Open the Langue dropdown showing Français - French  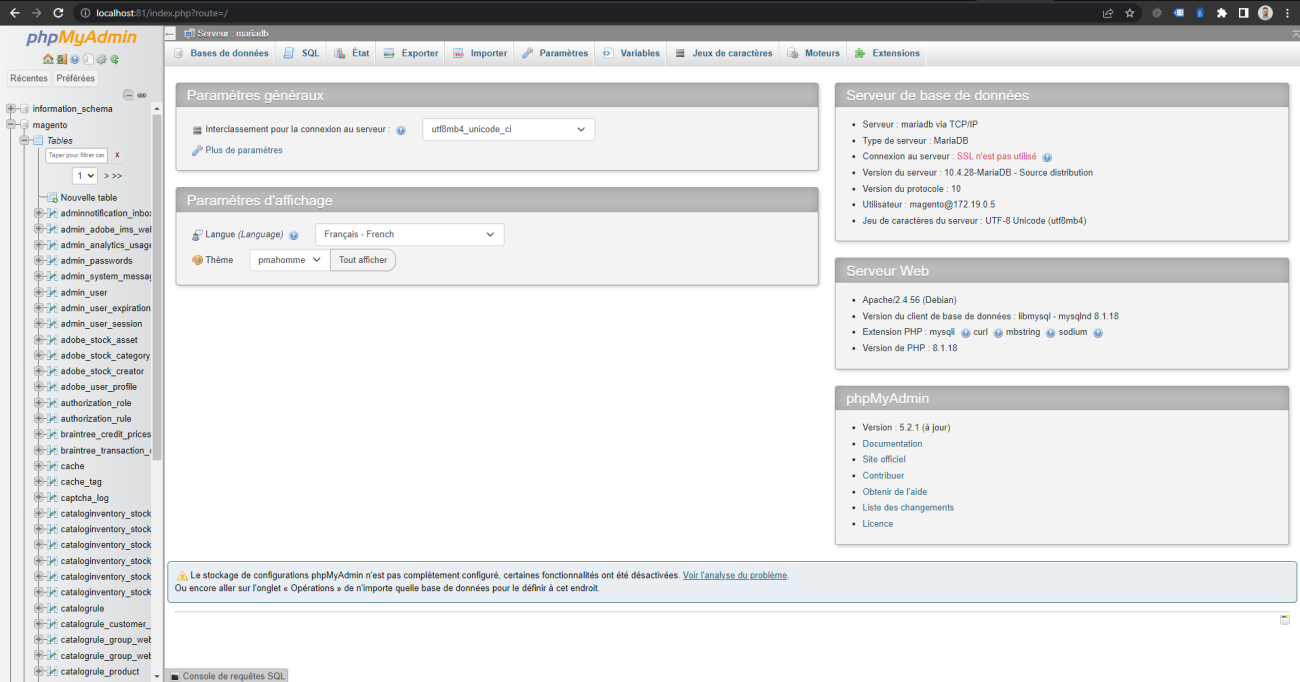tap(409, 234)
